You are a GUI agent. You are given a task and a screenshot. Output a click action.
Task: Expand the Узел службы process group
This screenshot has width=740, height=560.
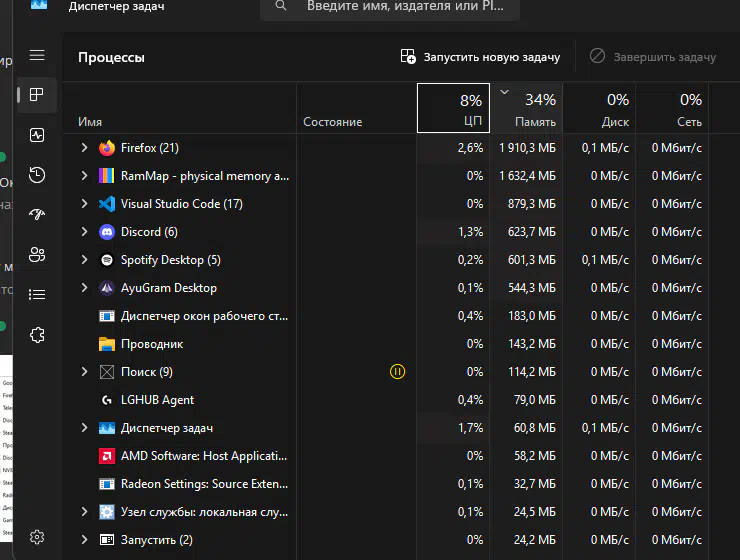click(84, 511)
